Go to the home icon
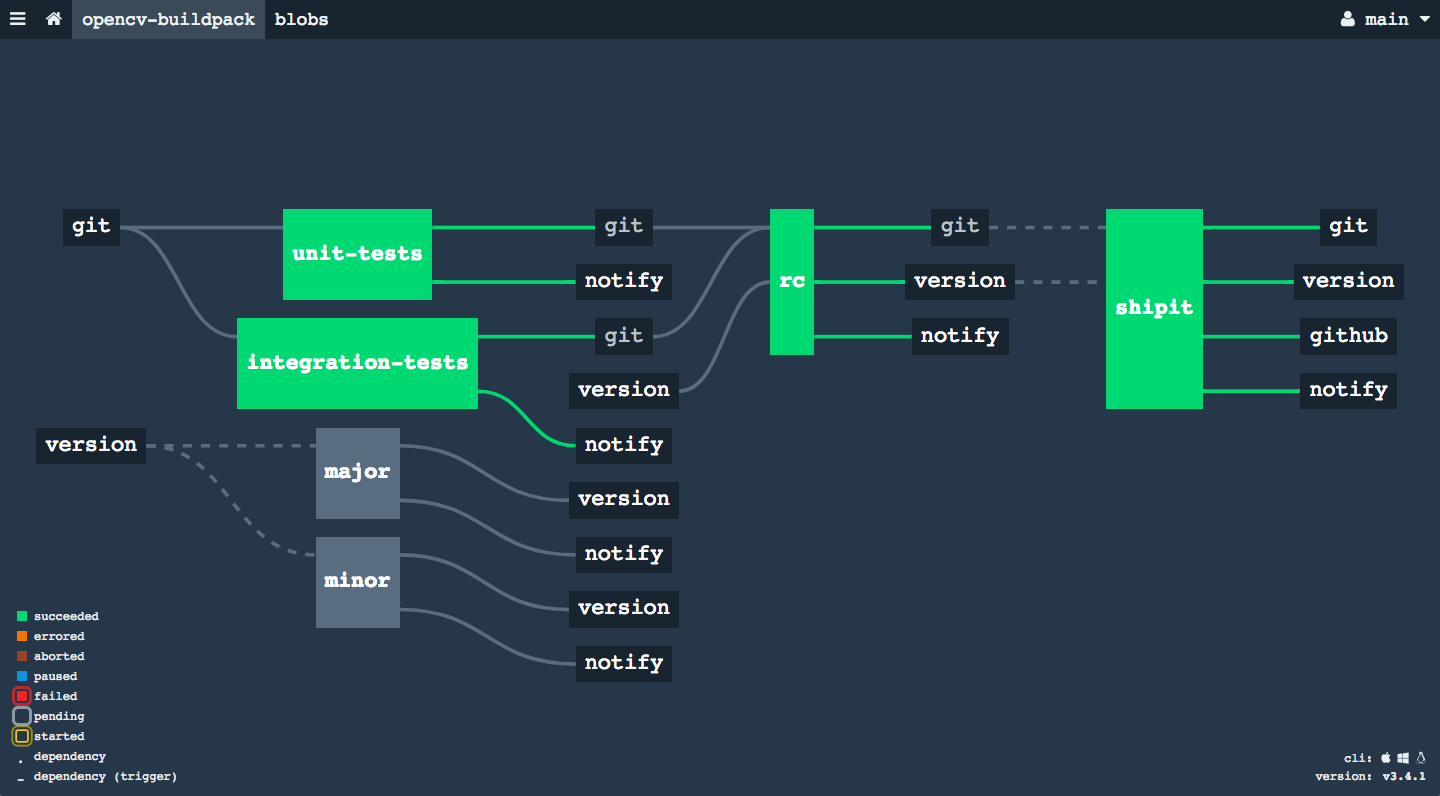This screenshot has height=796, width=1440. [54, 19]
